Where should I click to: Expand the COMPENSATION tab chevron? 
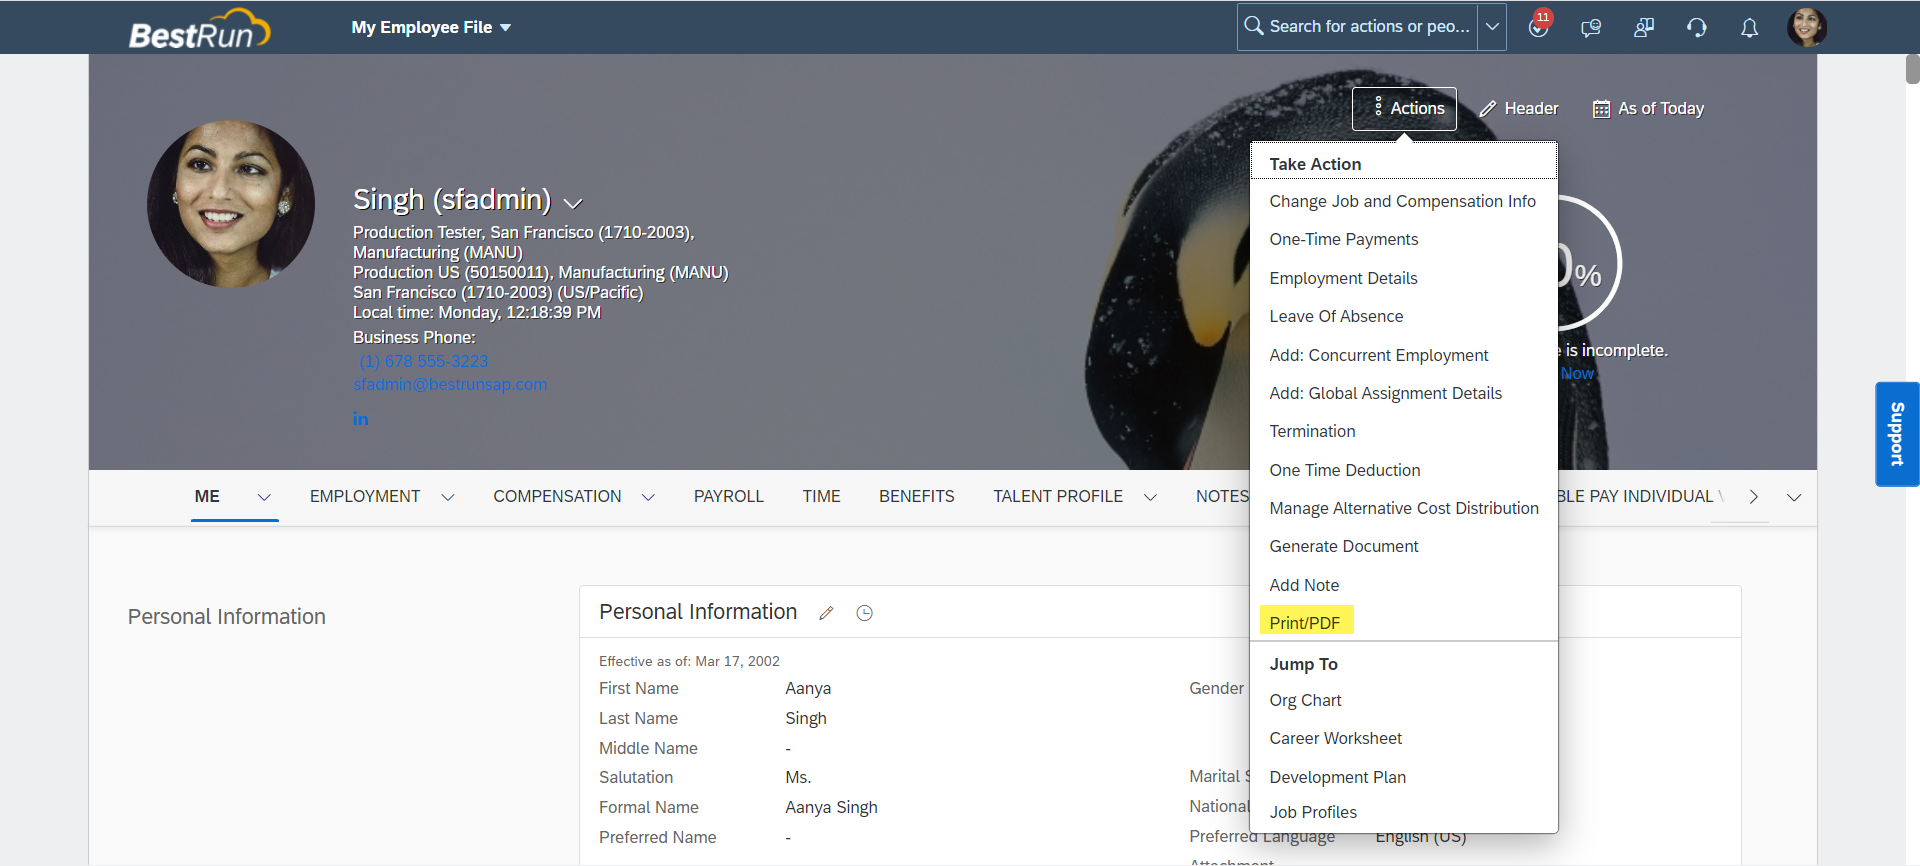point(648,497)
